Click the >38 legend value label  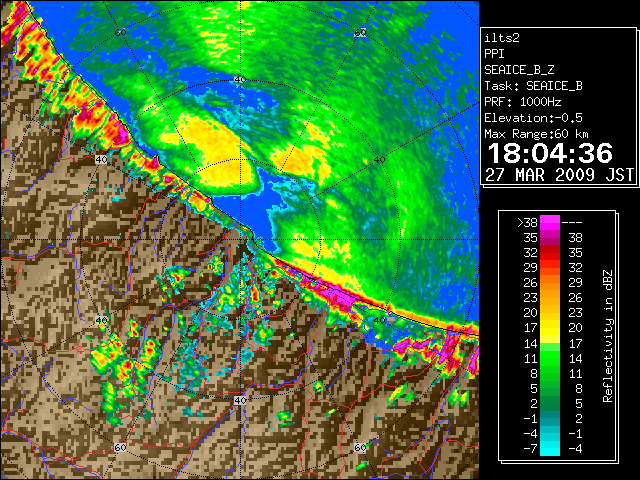[x=527, y=223]
